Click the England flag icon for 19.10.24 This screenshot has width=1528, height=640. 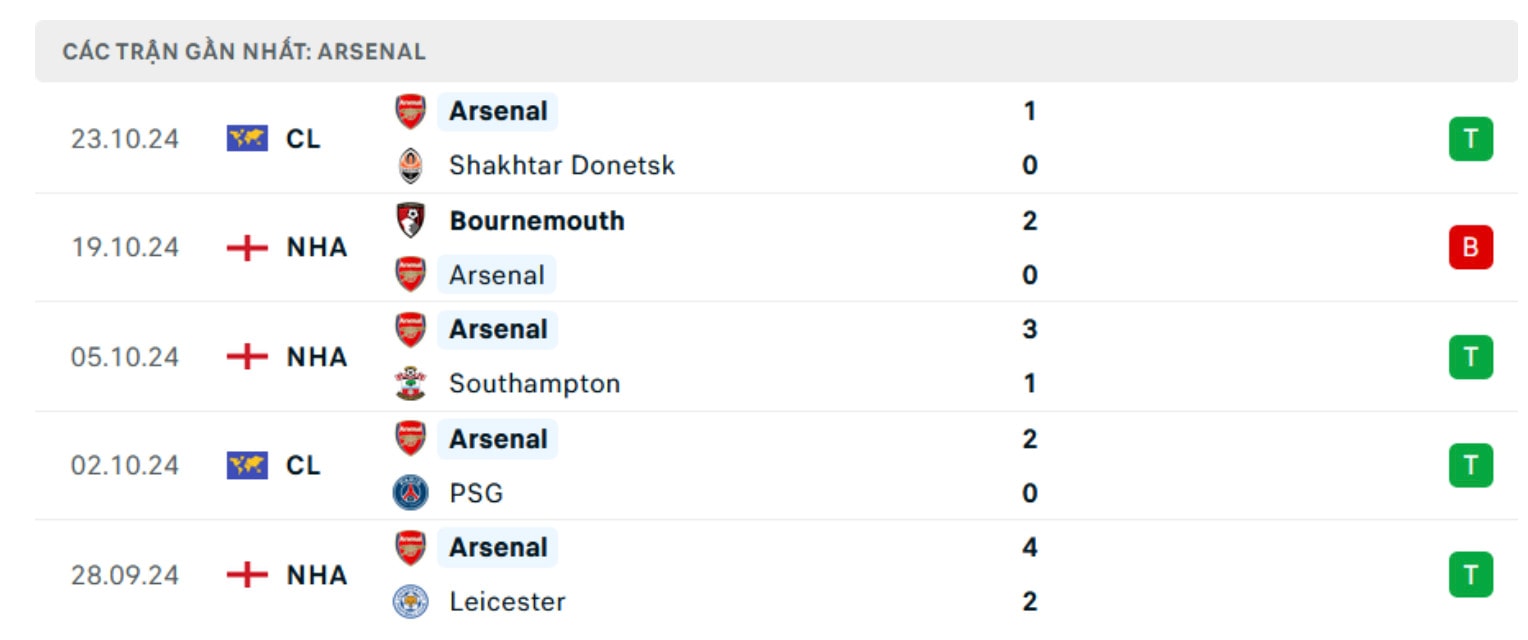(x=247, y=248)
